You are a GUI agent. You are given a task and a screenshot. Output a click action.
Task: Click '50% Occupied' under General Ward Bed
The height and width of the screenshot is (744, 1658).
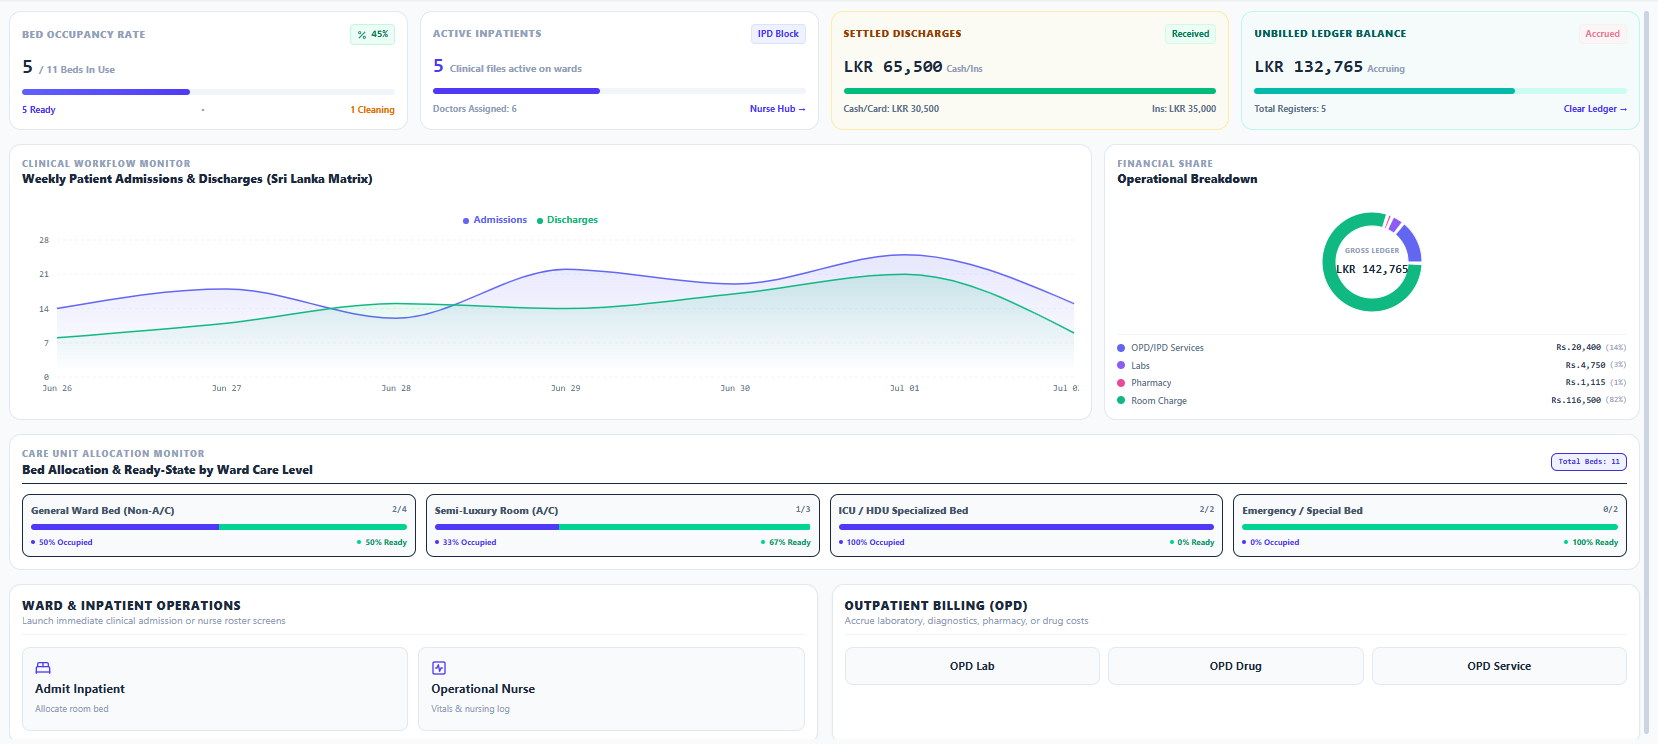coord(65,543)
